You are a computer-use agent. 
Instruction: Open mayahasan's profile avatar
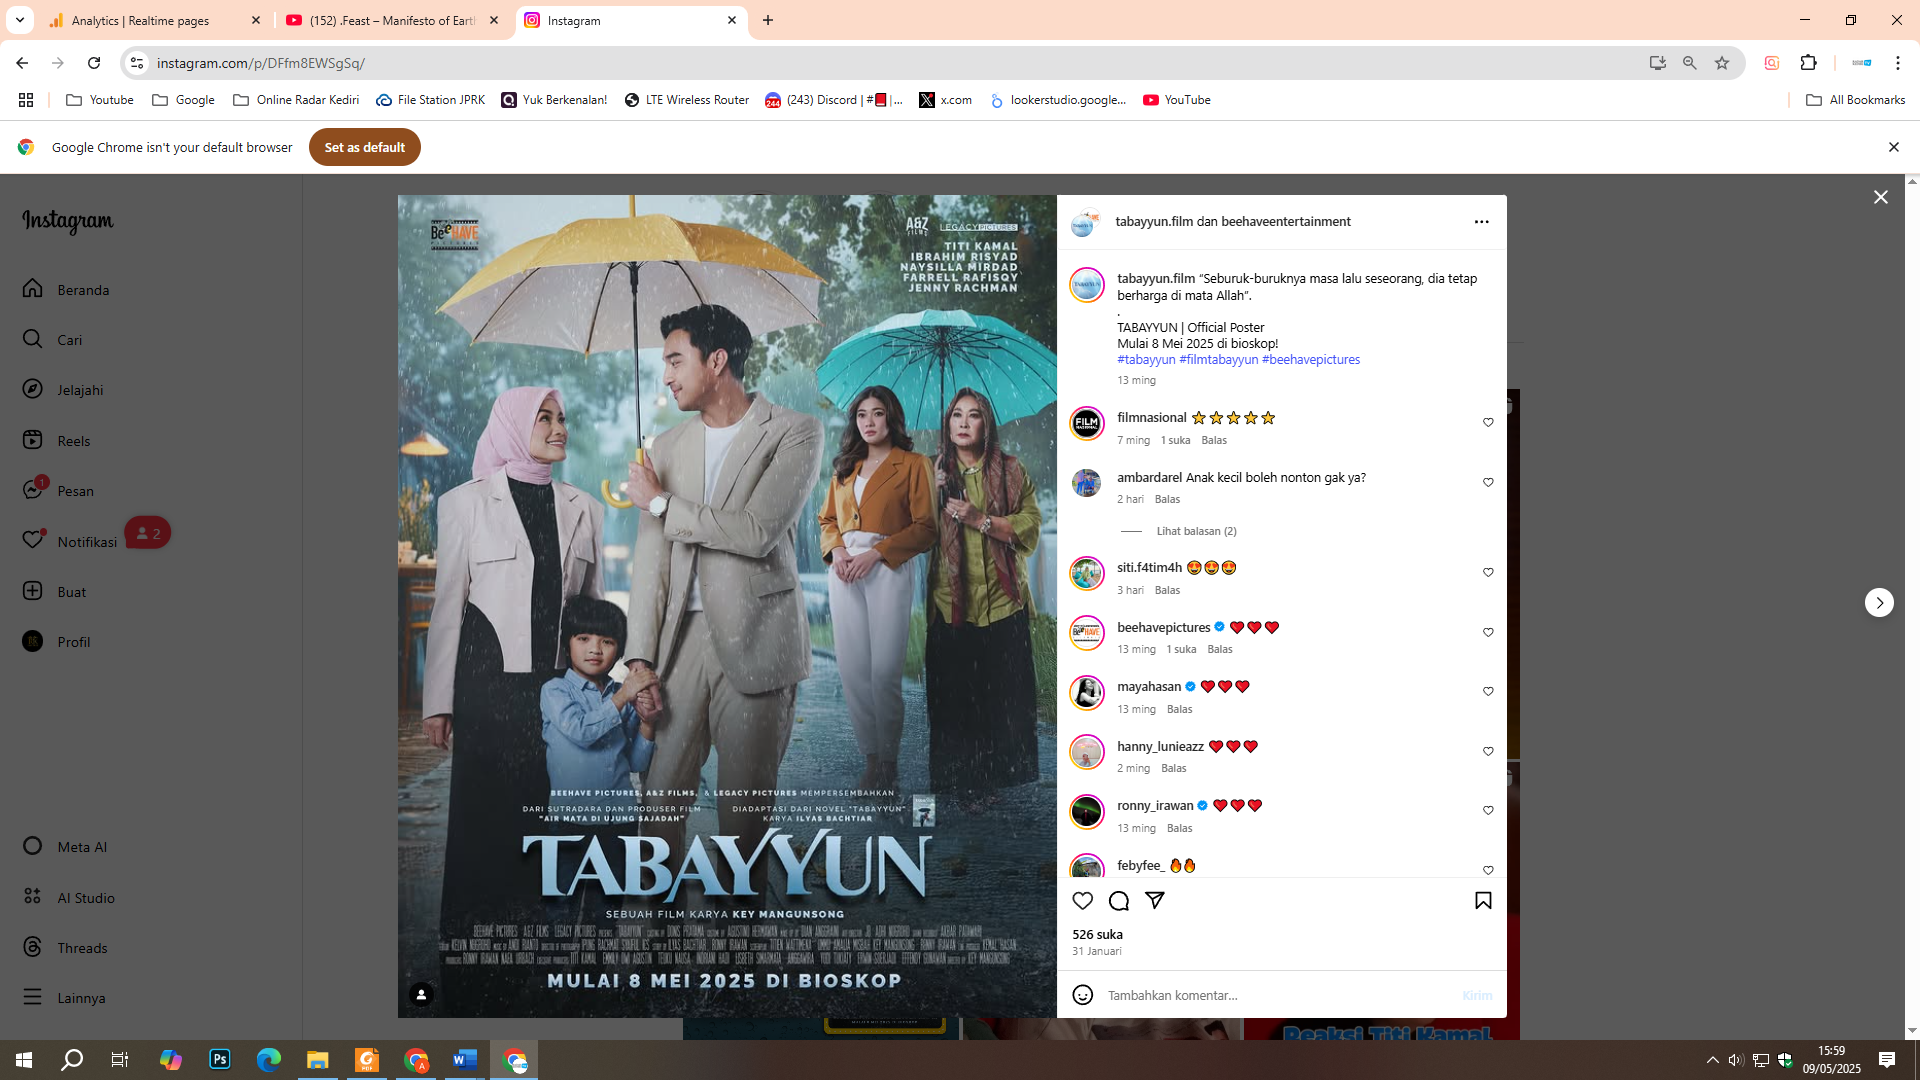[1086, 692]
